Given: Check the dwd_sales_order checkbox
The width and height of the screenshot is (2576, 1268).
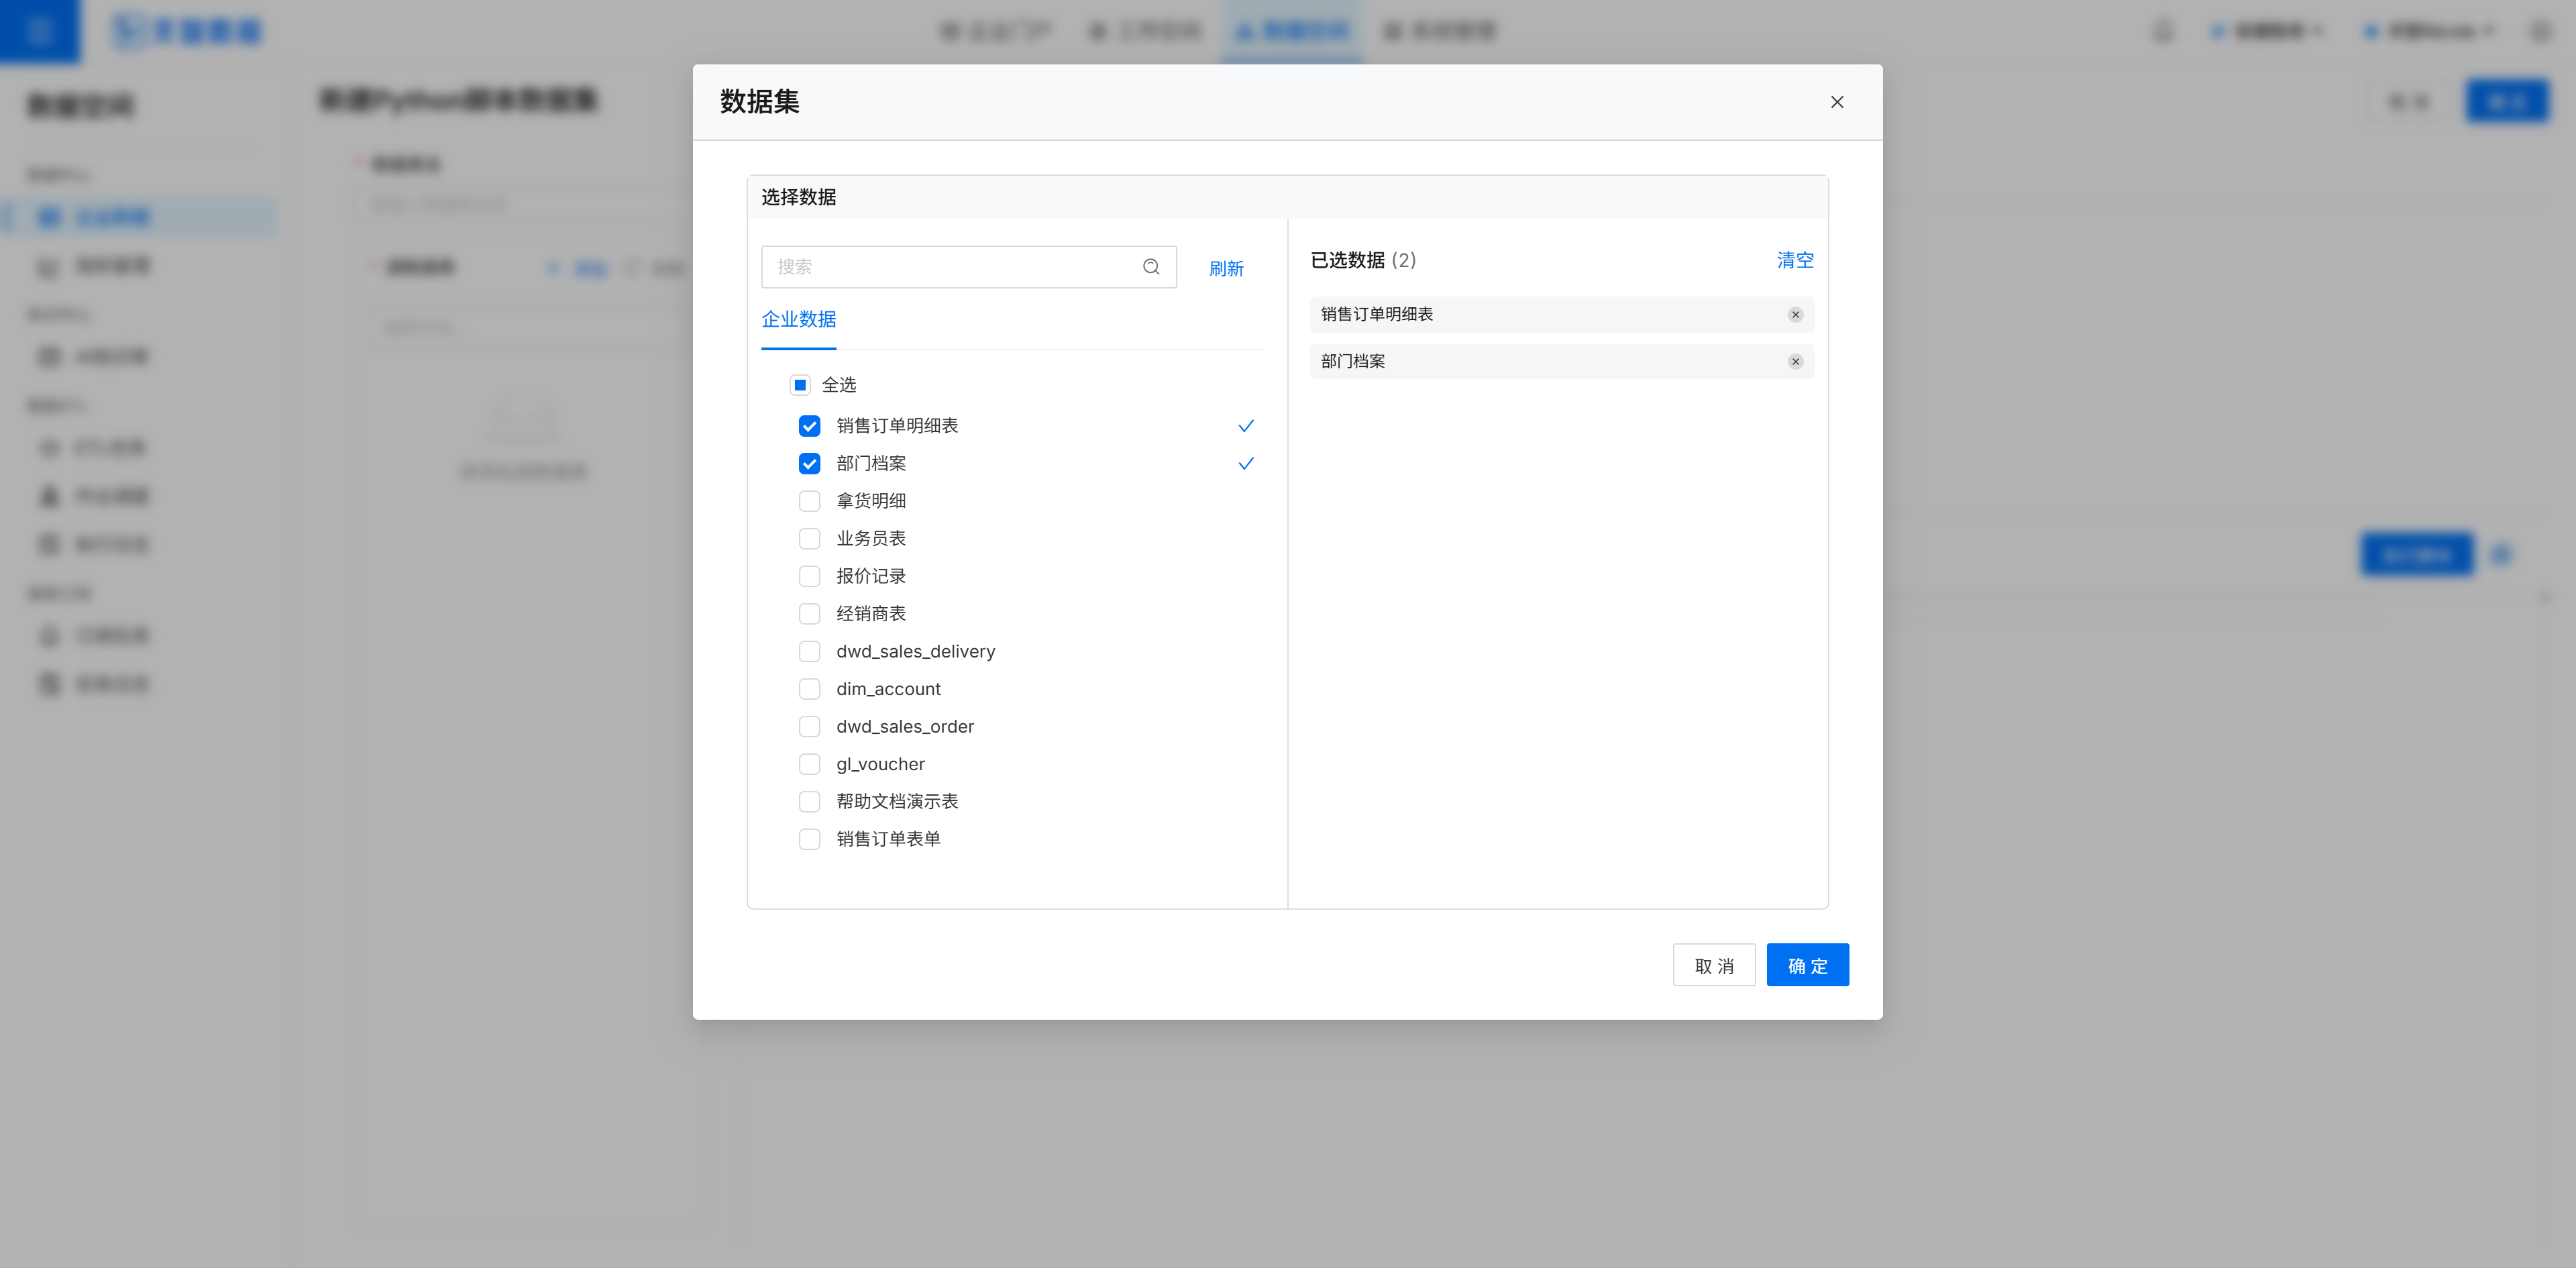Looking at the screenshot, I should pyautogui.click(x=809, y=727).
